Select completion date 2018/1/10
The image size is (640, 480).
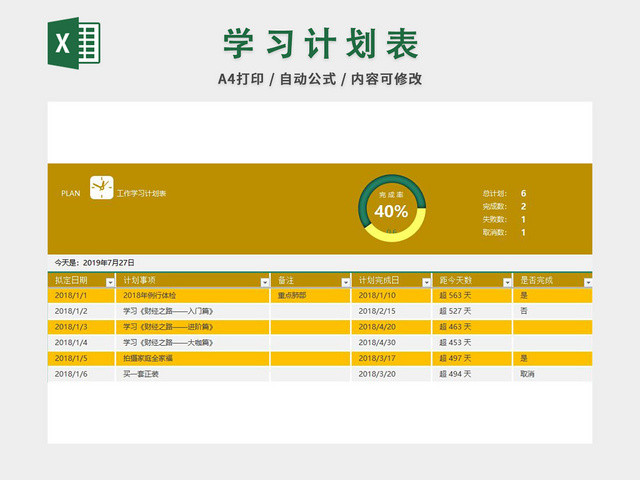tap(391, 296)
